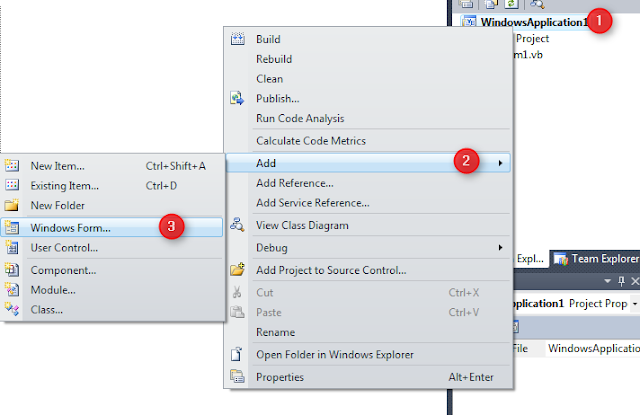Screen dimensions: 640x415
Task: Click the Properties icon at menu bottom
Action: tap(237, 377)
